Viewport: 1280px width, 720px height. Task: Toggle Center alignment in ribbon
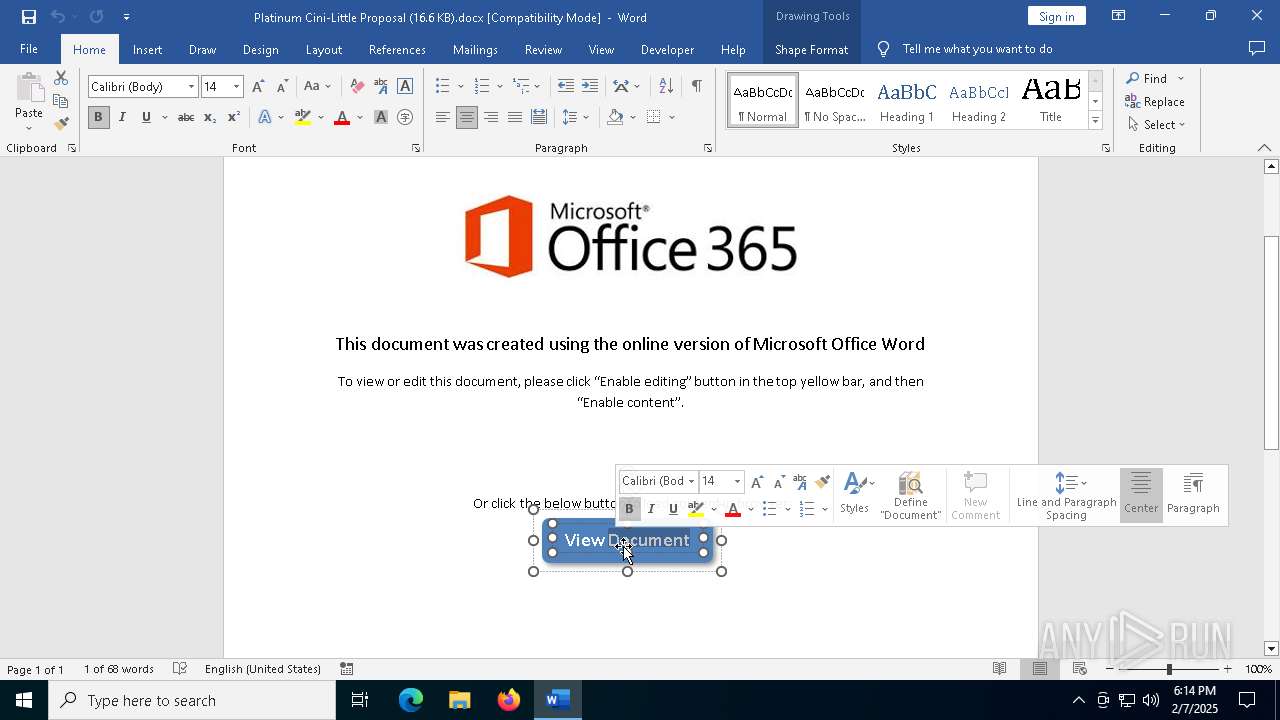[x=467, y=117]
